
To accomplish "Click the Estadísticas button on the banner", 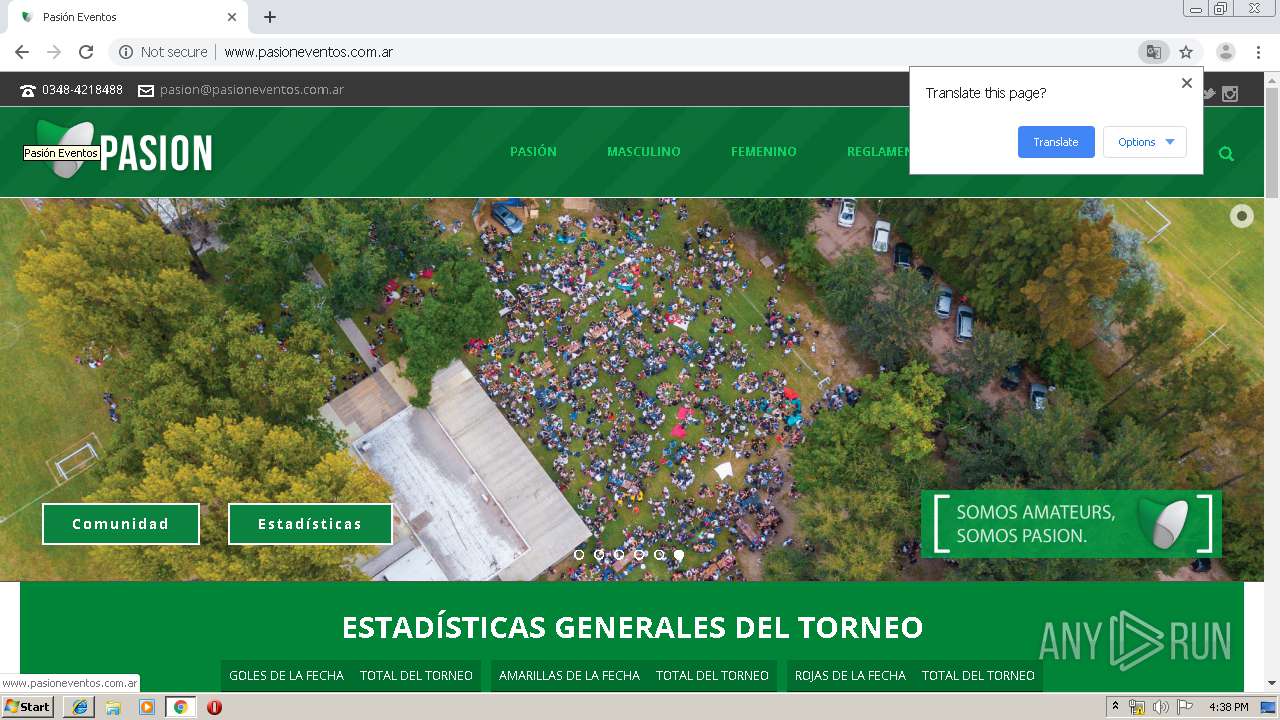I will coord(310,524).
